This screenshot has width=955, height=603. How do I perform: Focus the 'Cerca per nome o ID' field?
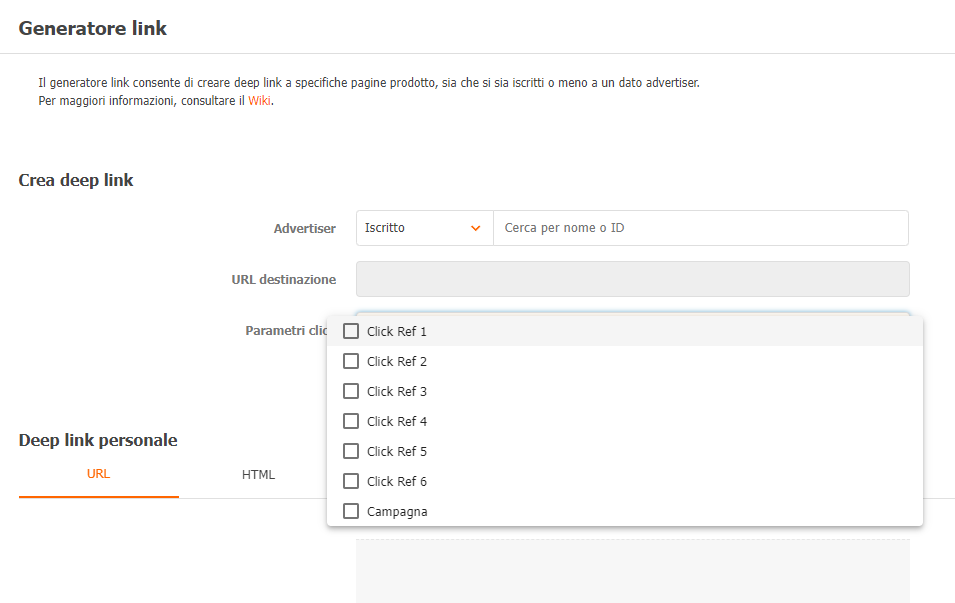point(700,228)
